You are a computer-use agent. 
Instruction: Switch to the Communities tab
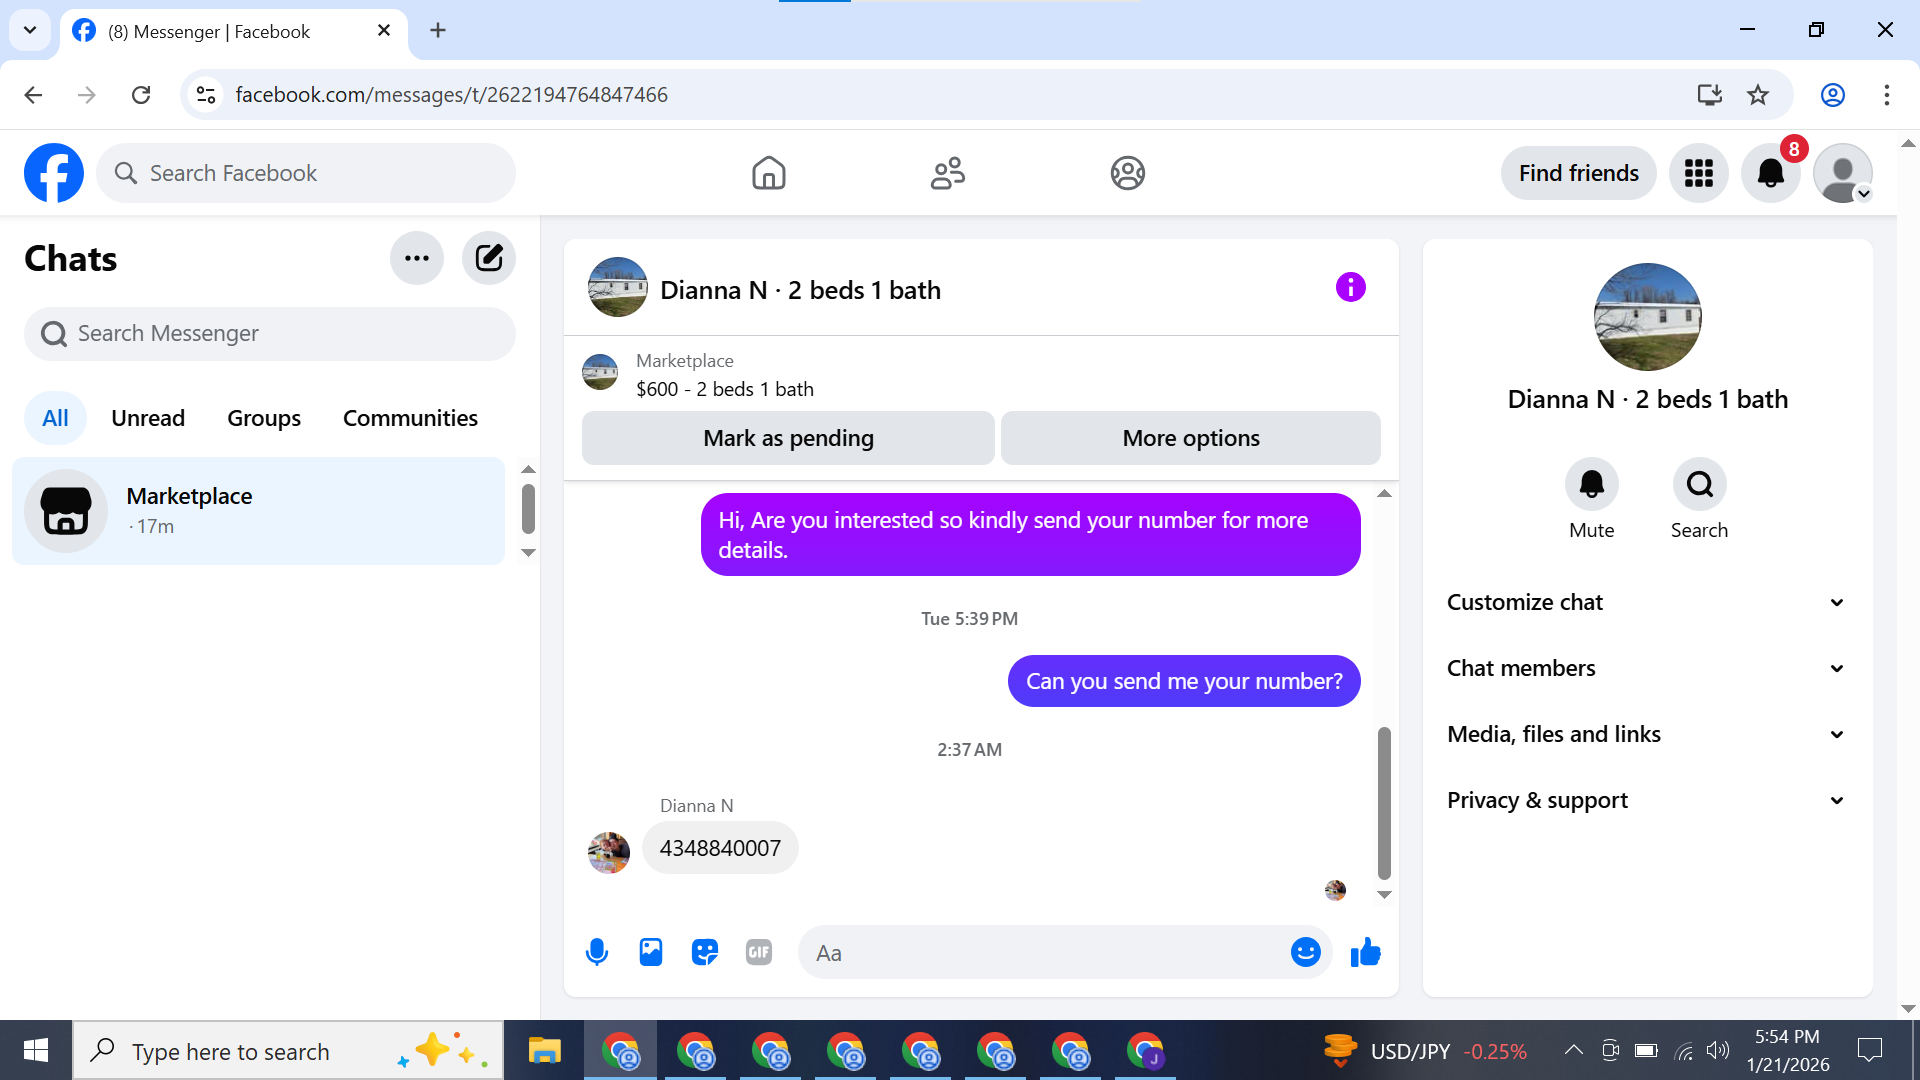(410, 418)
